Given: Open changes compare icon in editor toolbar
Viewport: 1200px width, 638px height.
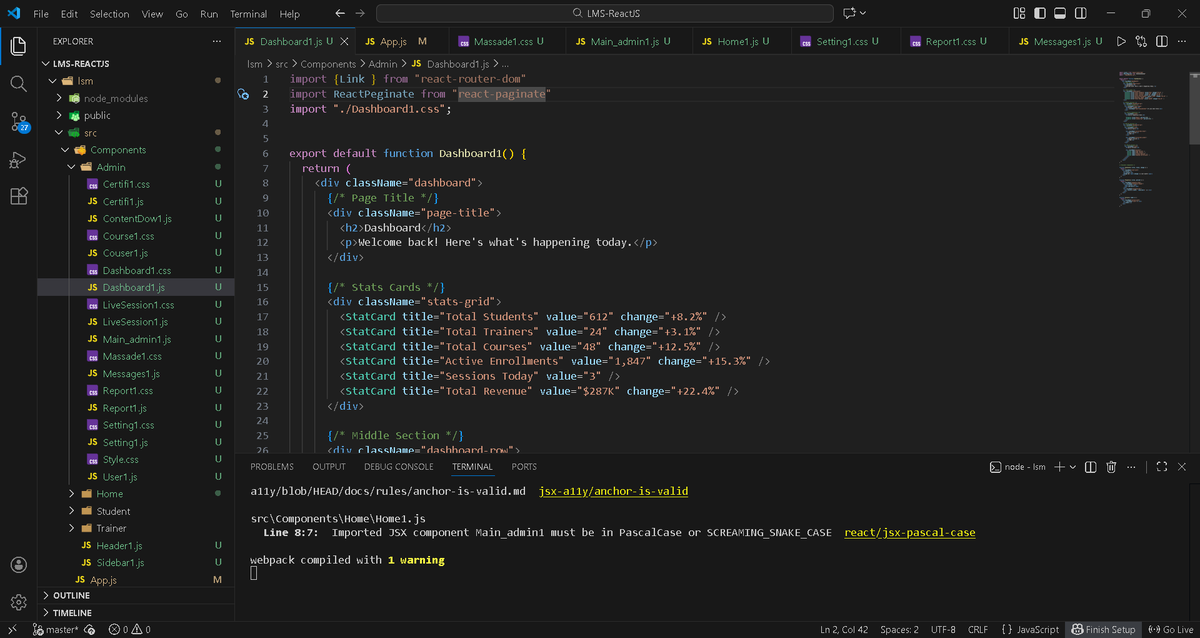Looking at the screenshot, I should (1141, 41).
